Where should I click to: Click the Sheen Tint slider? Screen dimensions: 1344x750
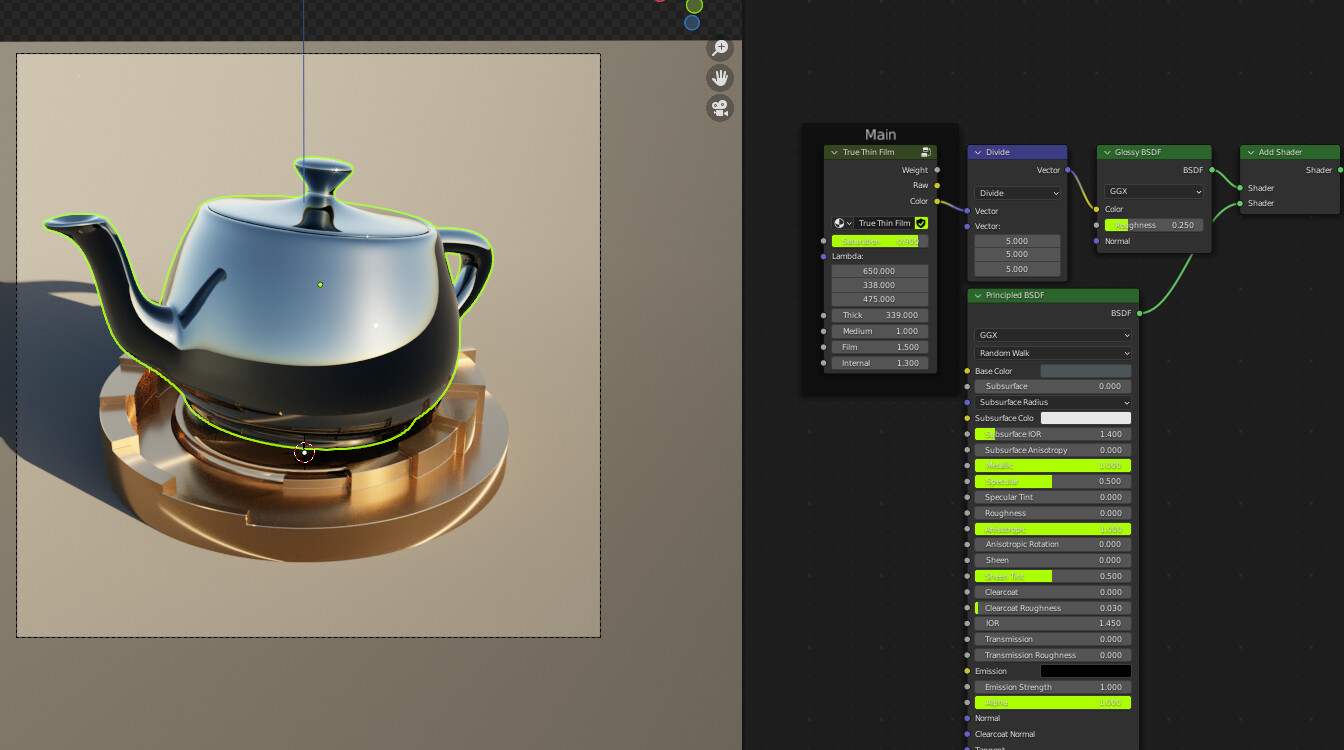coord(1053,576)
